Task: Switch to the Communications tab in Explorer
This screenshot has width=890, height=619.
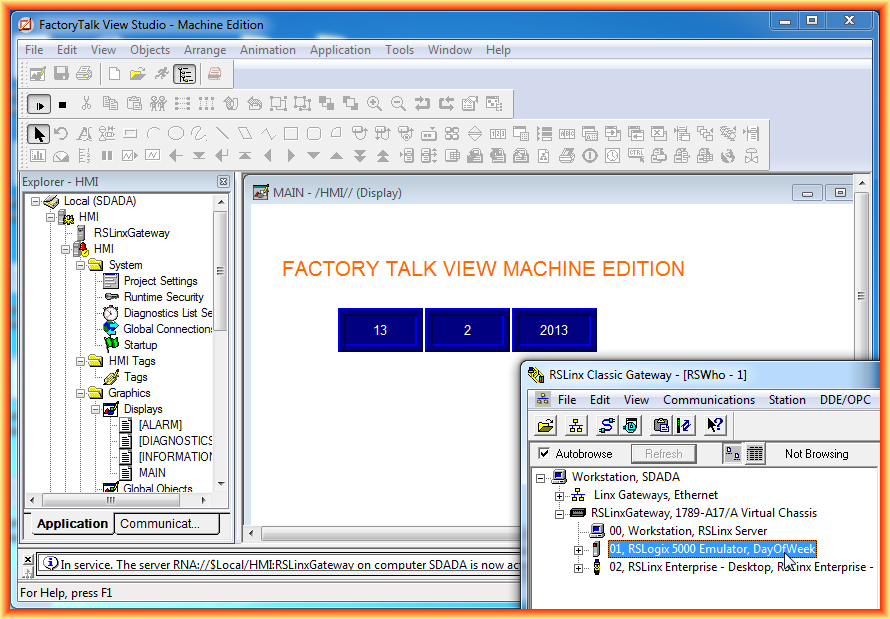Action: point(170,523)
